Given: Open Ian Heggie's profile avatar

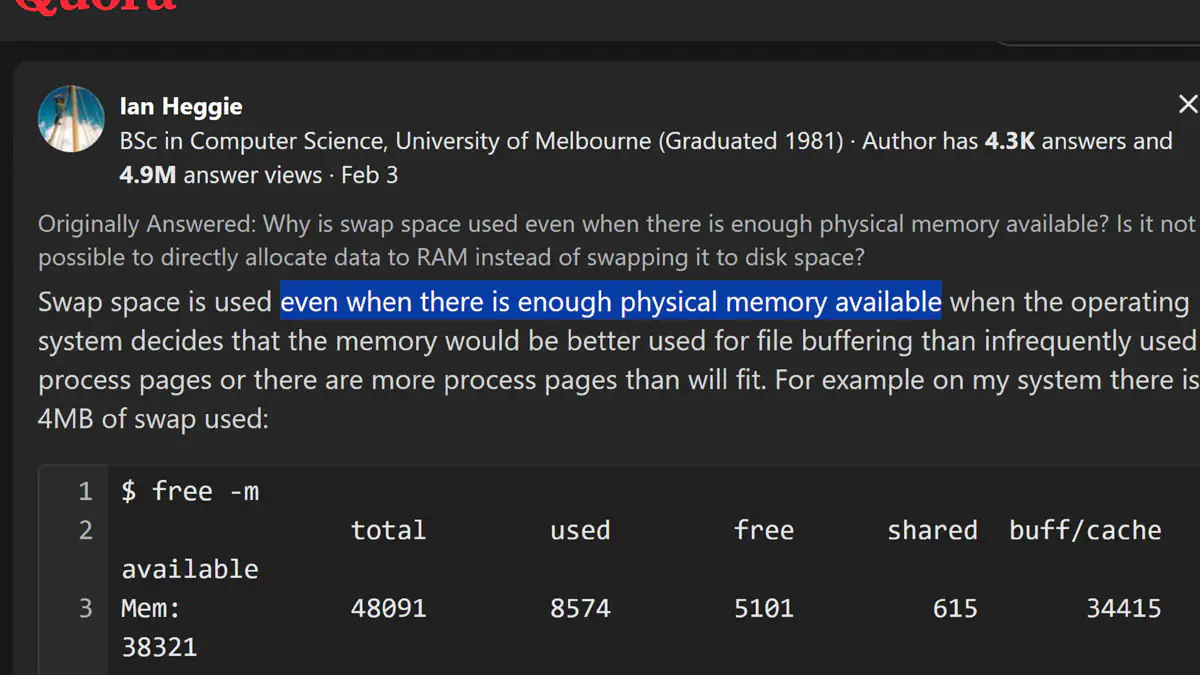Looking at the screenshot, I should (x=71, y=119).
